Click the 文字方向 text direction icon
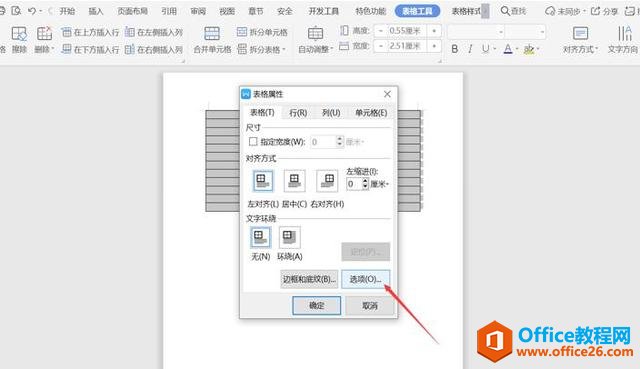The height and width of the screenshot is (369, 640). [624, 33]
